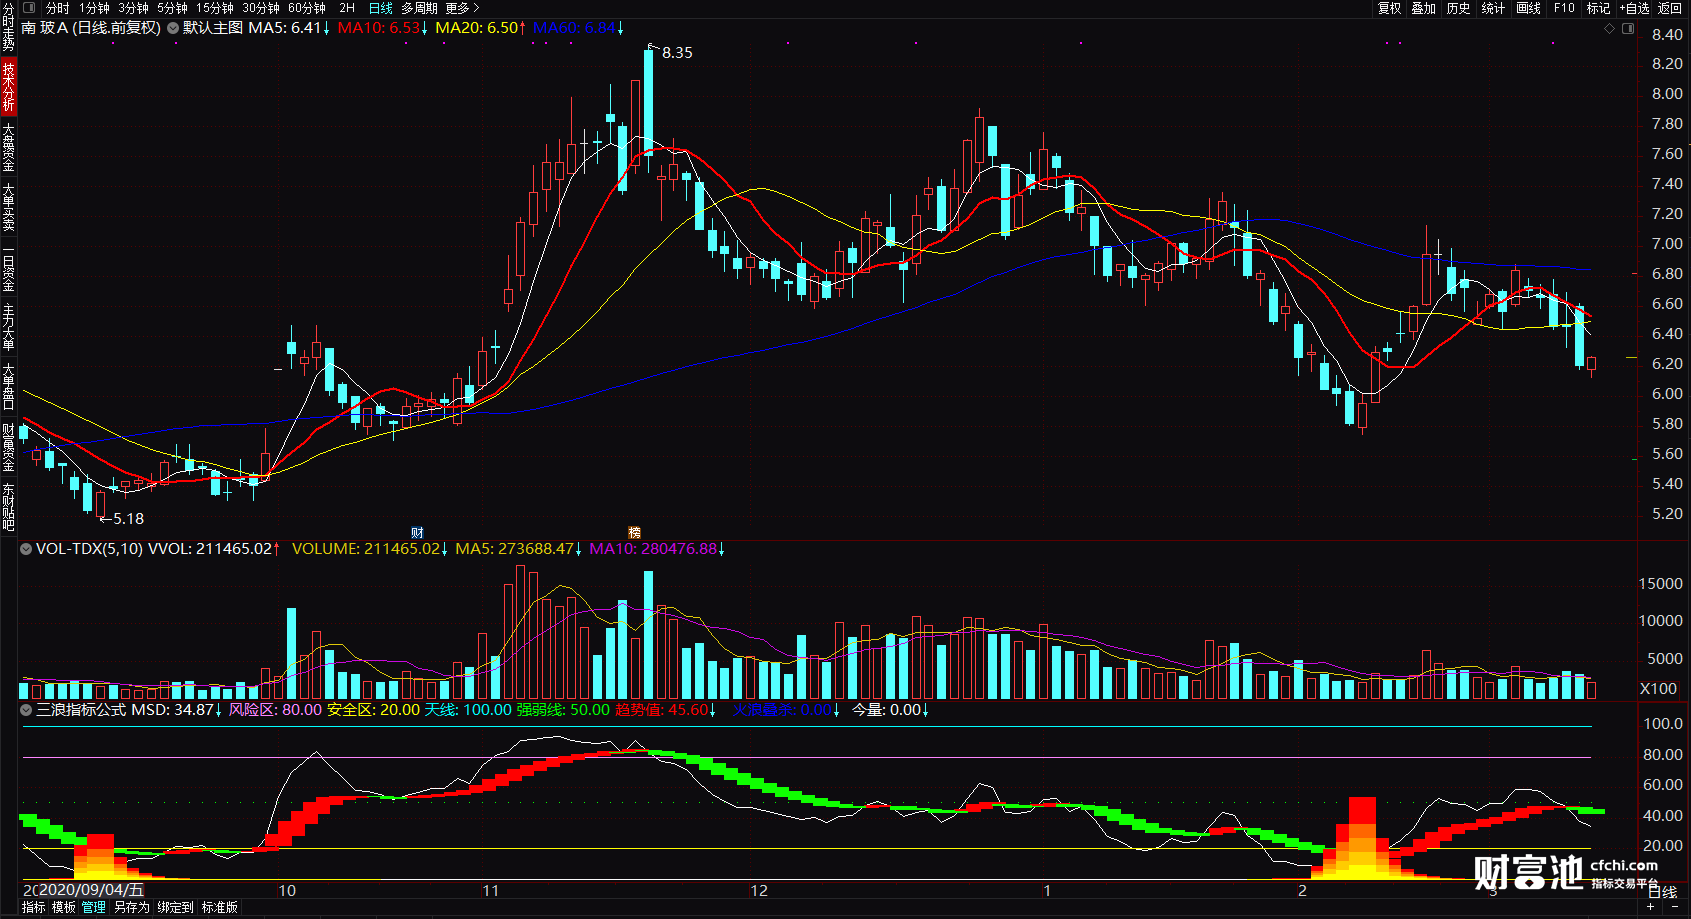Open the 财富资金 sidebar tab
The height and width of the screenshot is (919, 1691).
8,447
